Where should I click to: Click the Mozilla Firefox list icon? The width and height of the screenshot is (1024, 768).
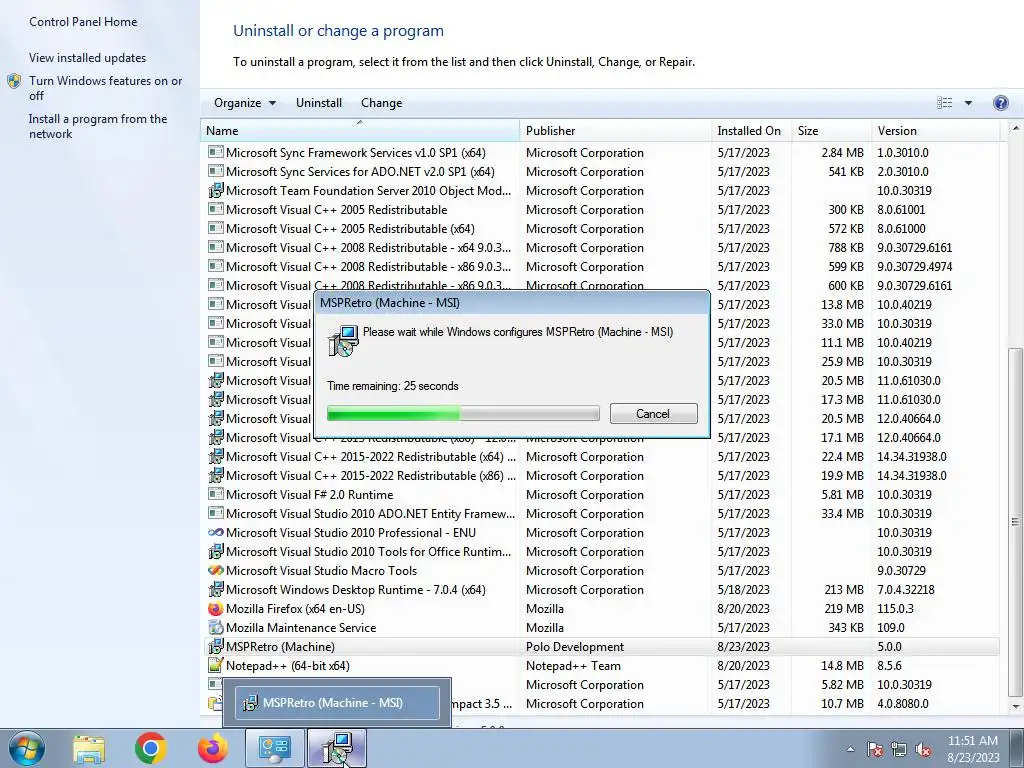click(216, 608)
